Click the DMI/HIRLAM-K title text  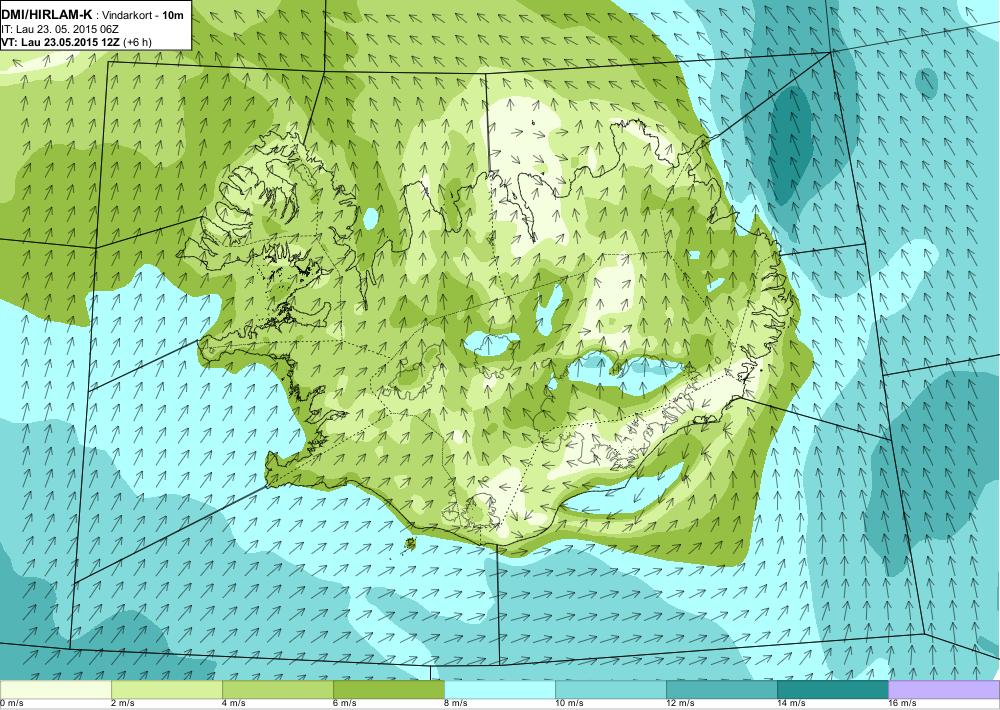[x=47, y=15]
